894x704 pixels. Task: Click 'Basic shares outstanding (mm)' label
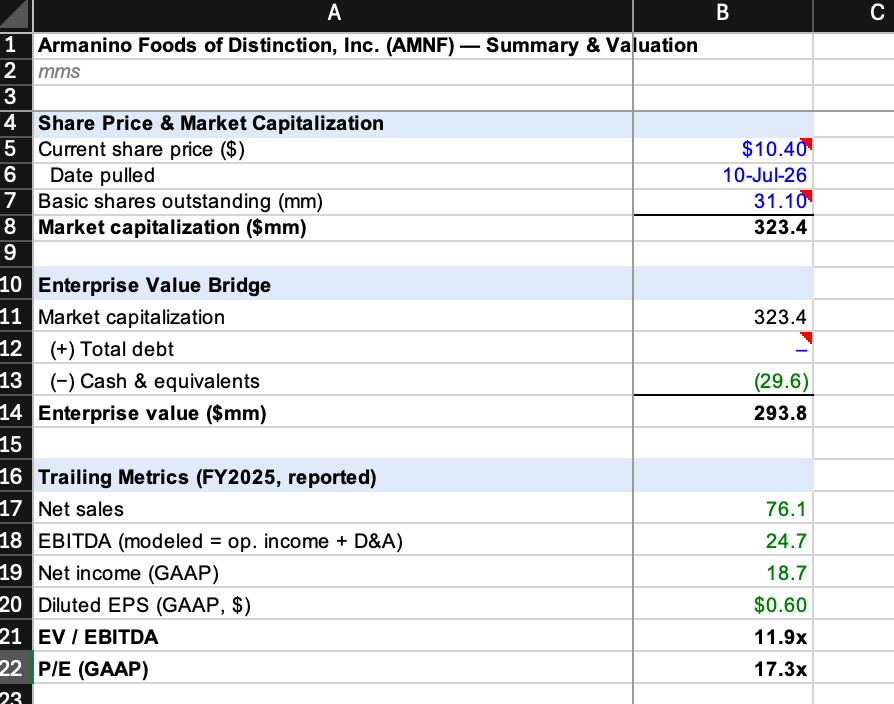click(x=334, y=201)
